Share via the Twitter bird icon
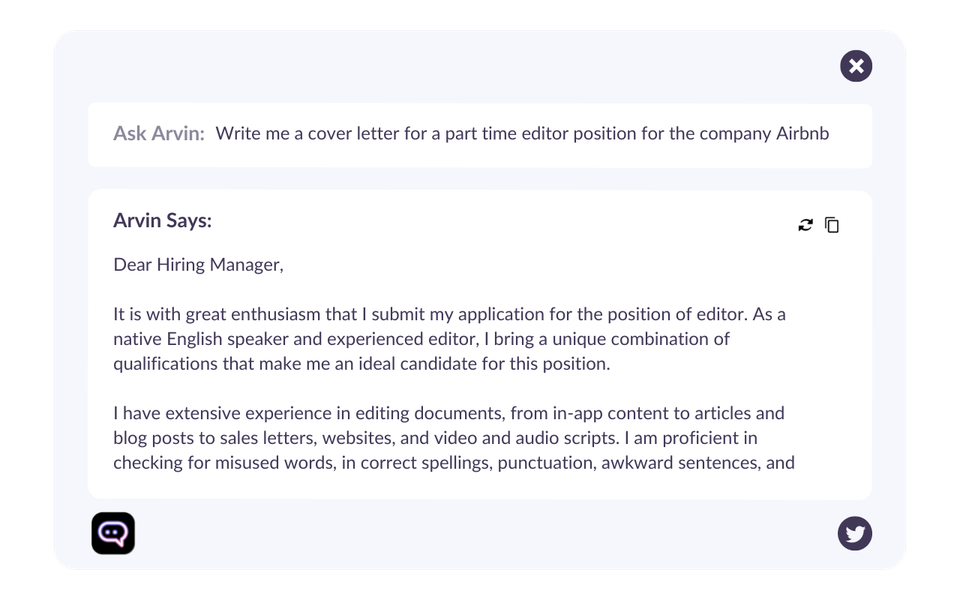Viewport: 960px width, 600px height. click(855, 533)
